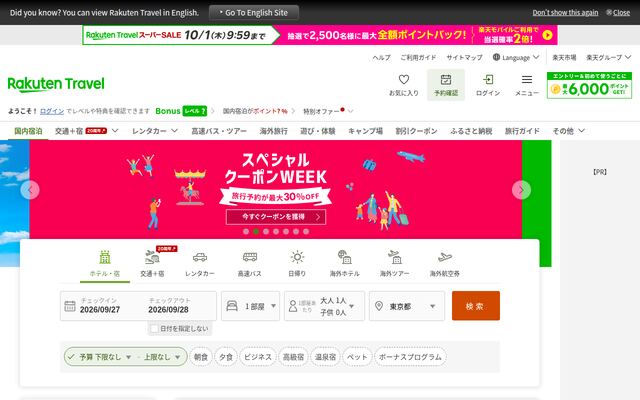640x400 pixels.
Task: Expand the 楽天グループ dropdown
Action: [x=609, y=58]
